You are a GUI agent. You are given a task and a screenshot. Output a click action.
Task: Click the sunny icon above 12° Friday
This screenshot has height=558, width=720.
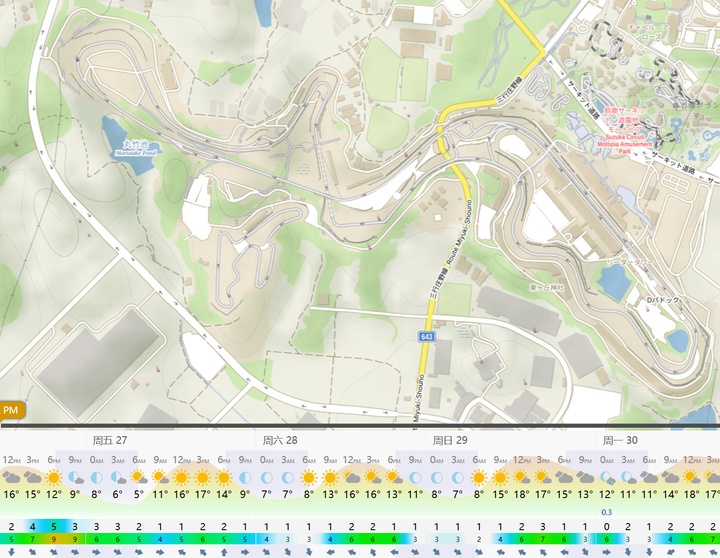54,477
